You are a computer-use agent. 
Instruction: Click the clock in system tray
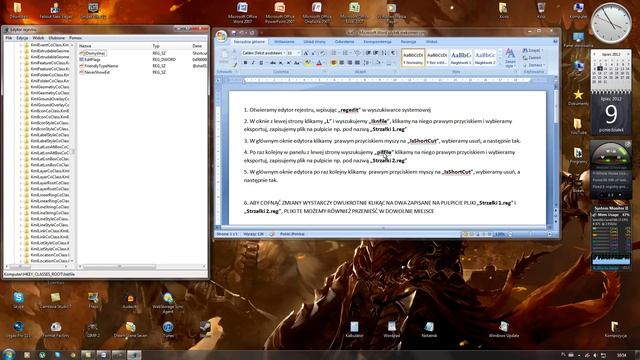click(x=621, y=356)
